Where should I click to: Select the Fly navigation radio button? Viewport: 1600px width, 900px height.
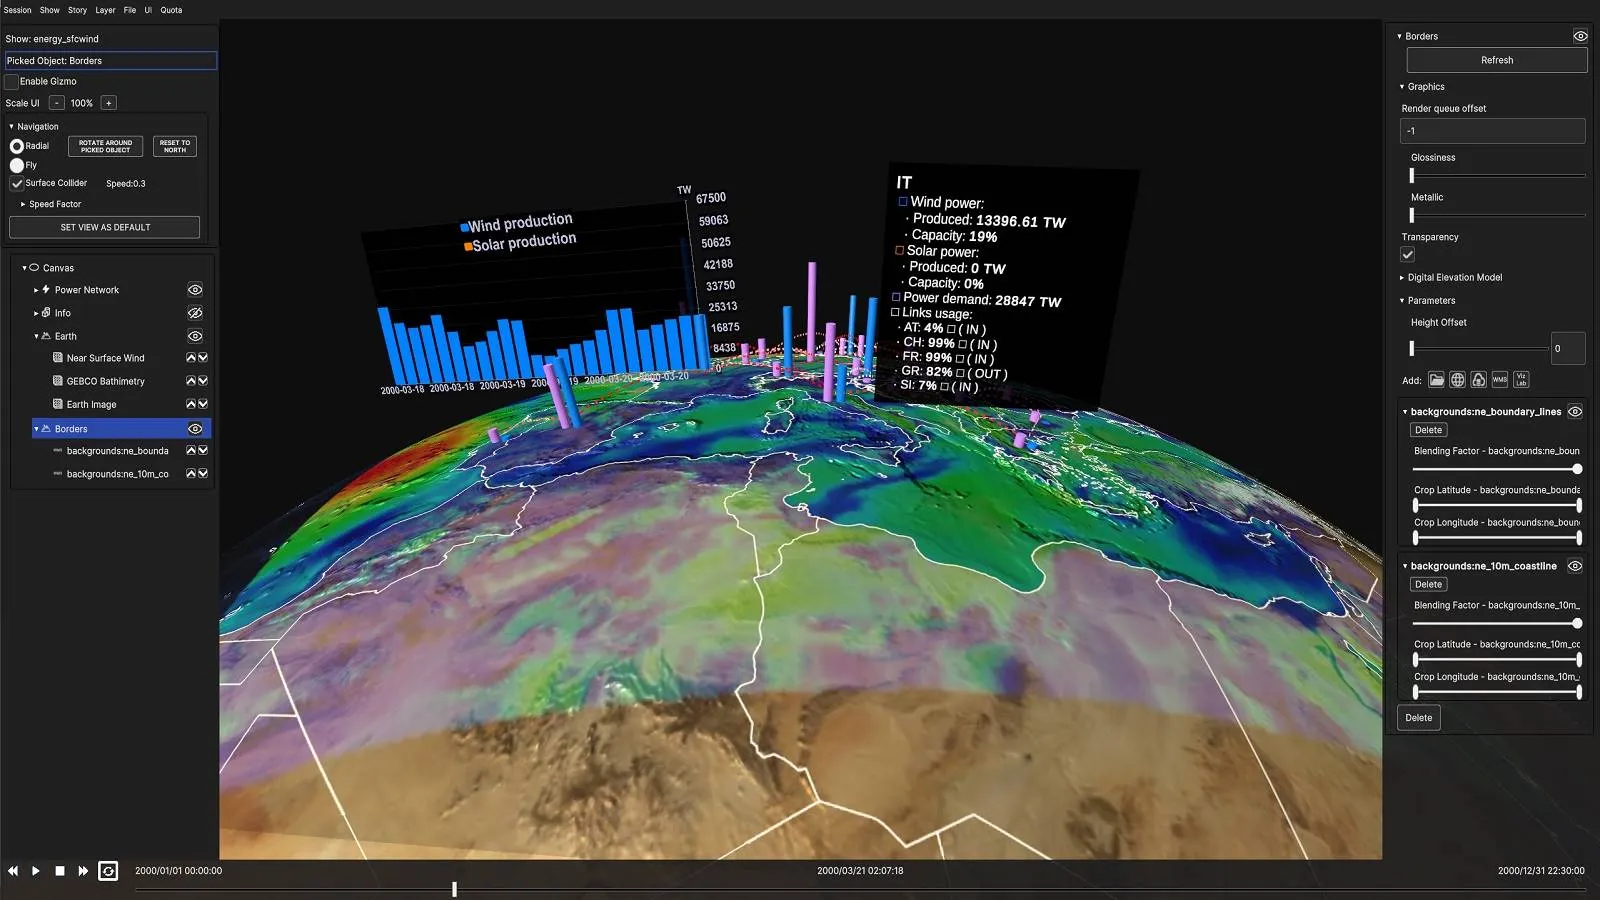point(17,165)
